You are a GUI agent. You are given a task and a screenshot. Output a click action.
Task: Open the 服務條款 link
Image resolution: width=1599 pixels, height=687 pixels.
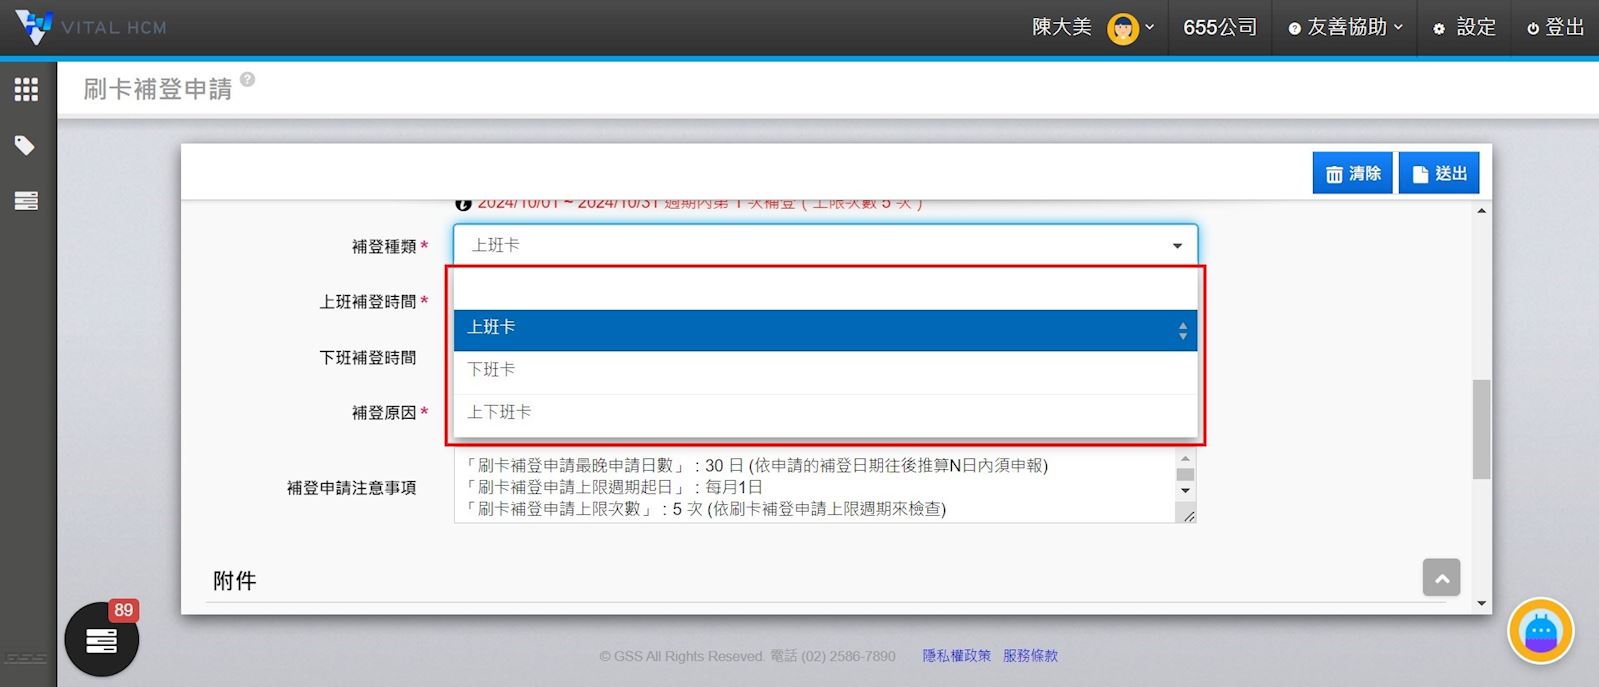click(1030, 656)
